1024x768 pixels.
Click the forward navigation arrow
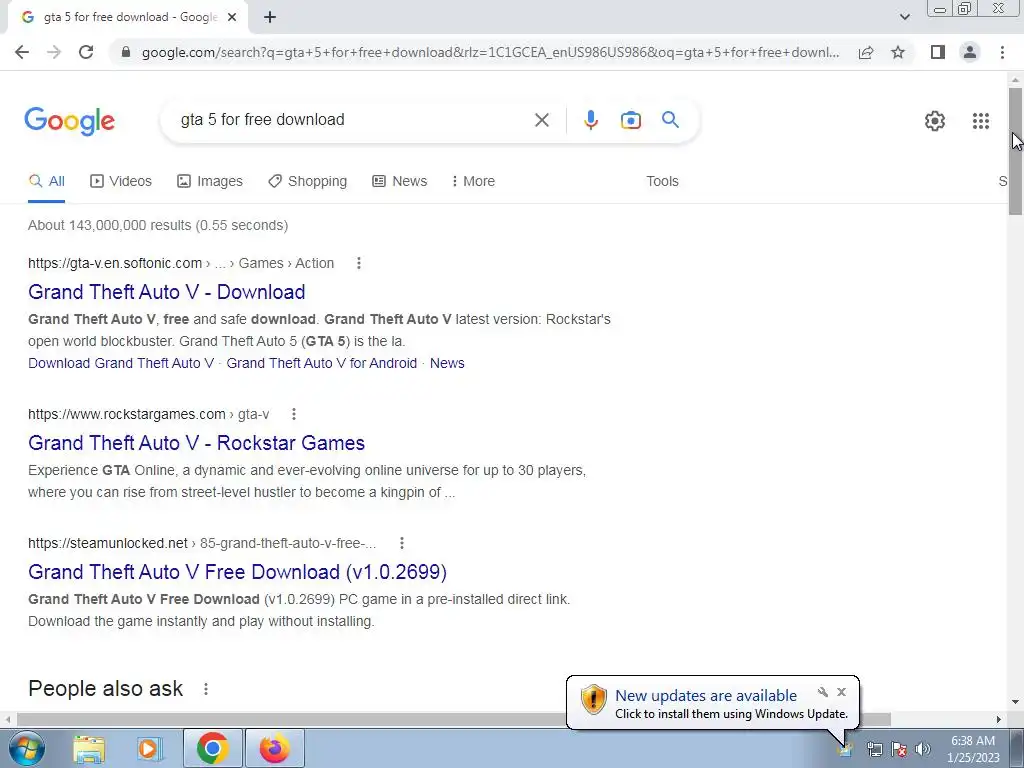pos(54,52)
